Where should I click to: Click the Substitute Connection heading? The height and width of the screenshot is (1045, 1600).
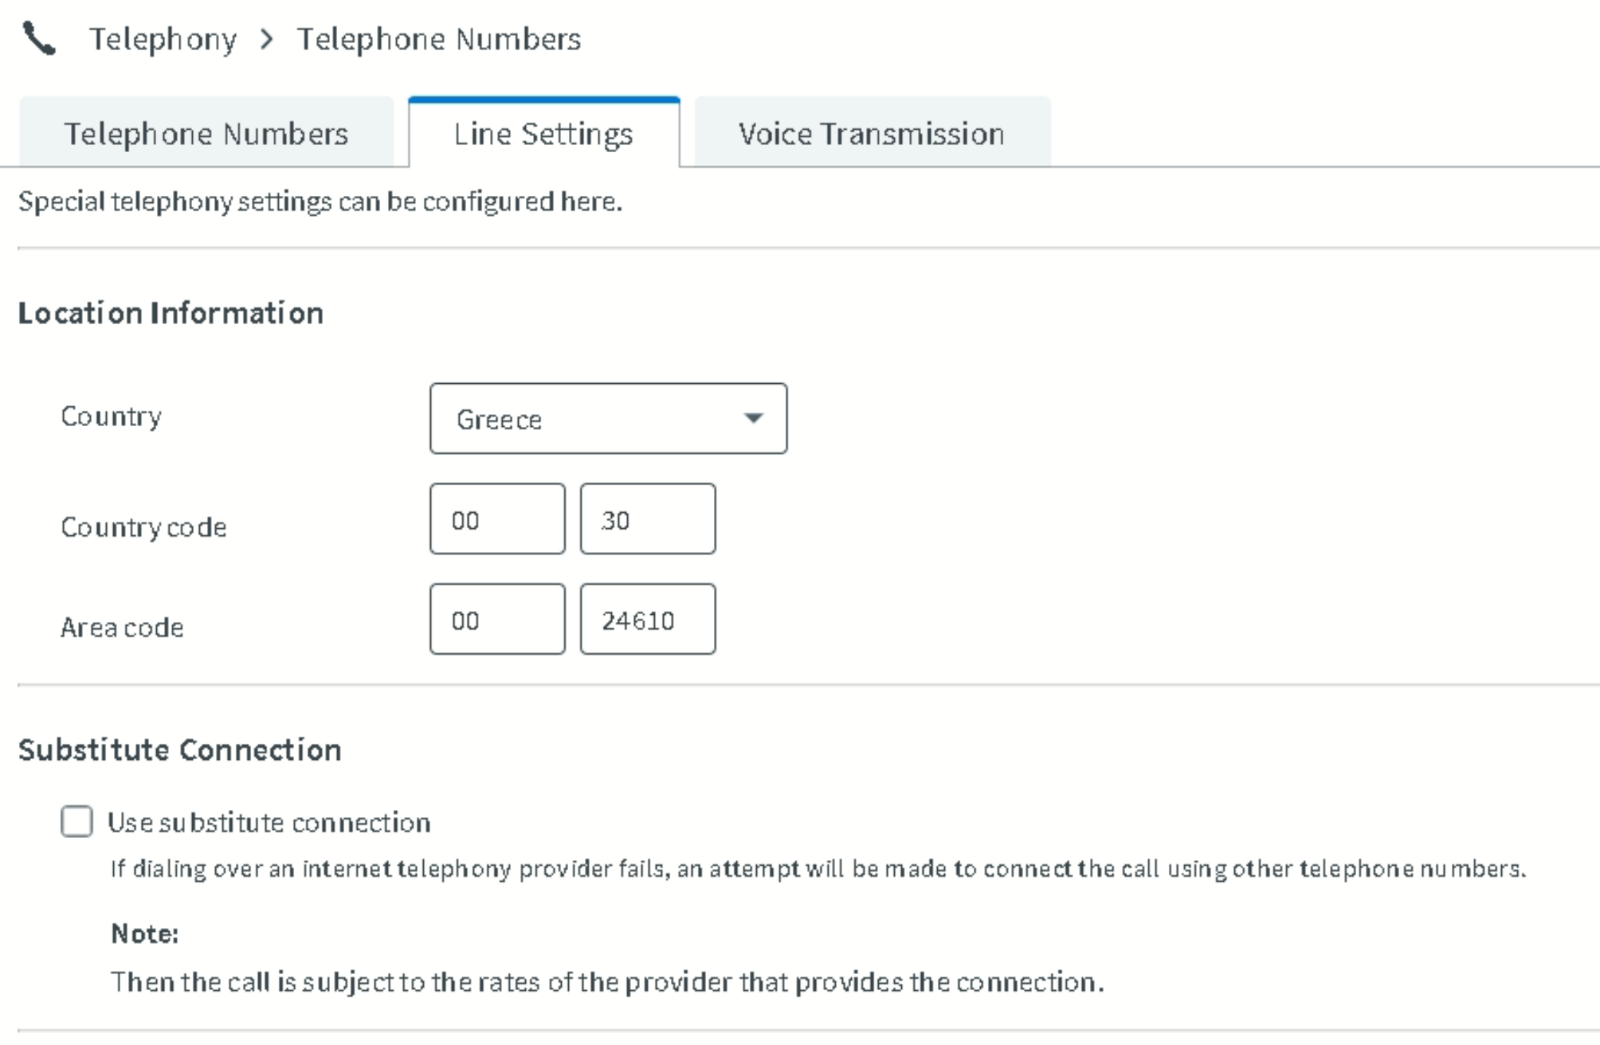click(x=180, y=750)
